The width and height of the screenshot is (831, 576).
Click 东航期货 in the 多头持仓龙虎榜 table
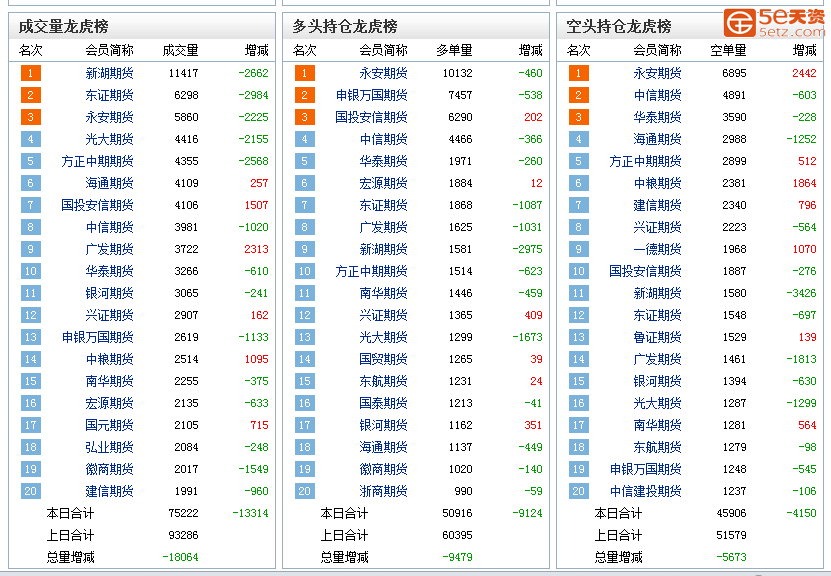[383, 381]
